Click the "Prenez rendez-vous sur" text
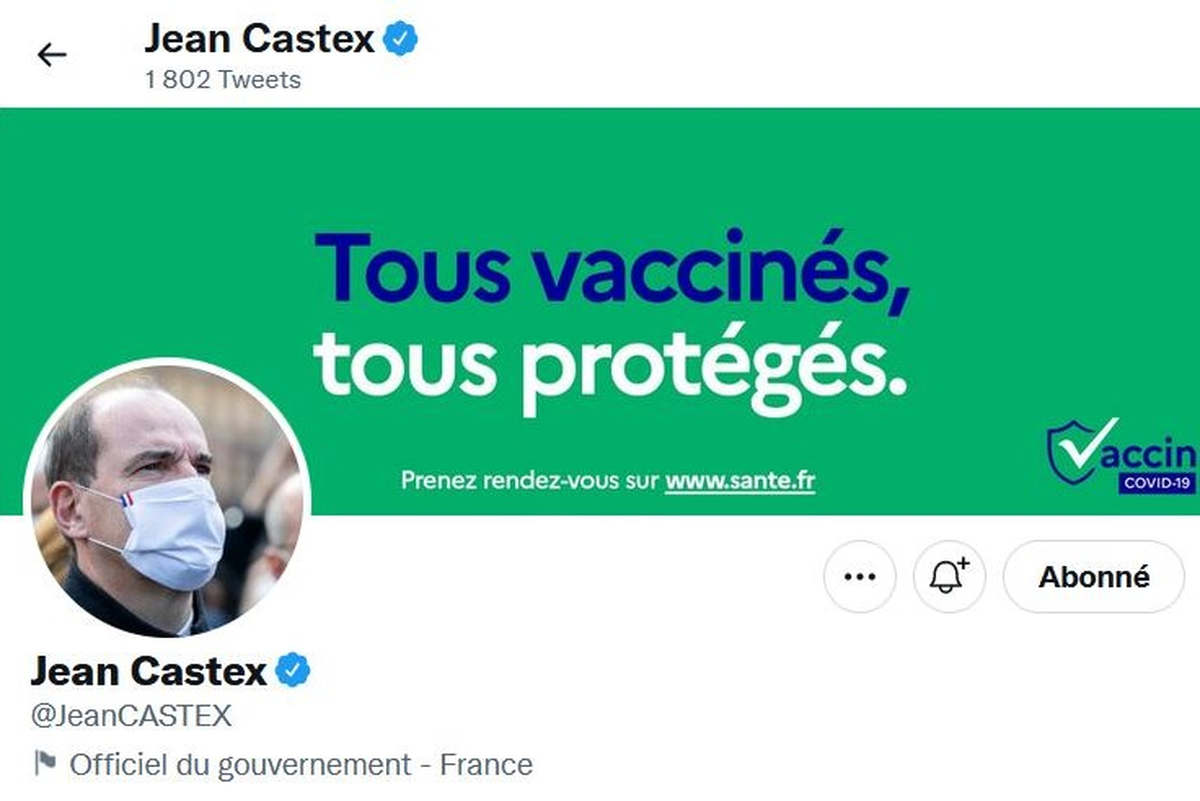Image resolution: width=1200 pixels, height=801 pixels. pos(528,481)
